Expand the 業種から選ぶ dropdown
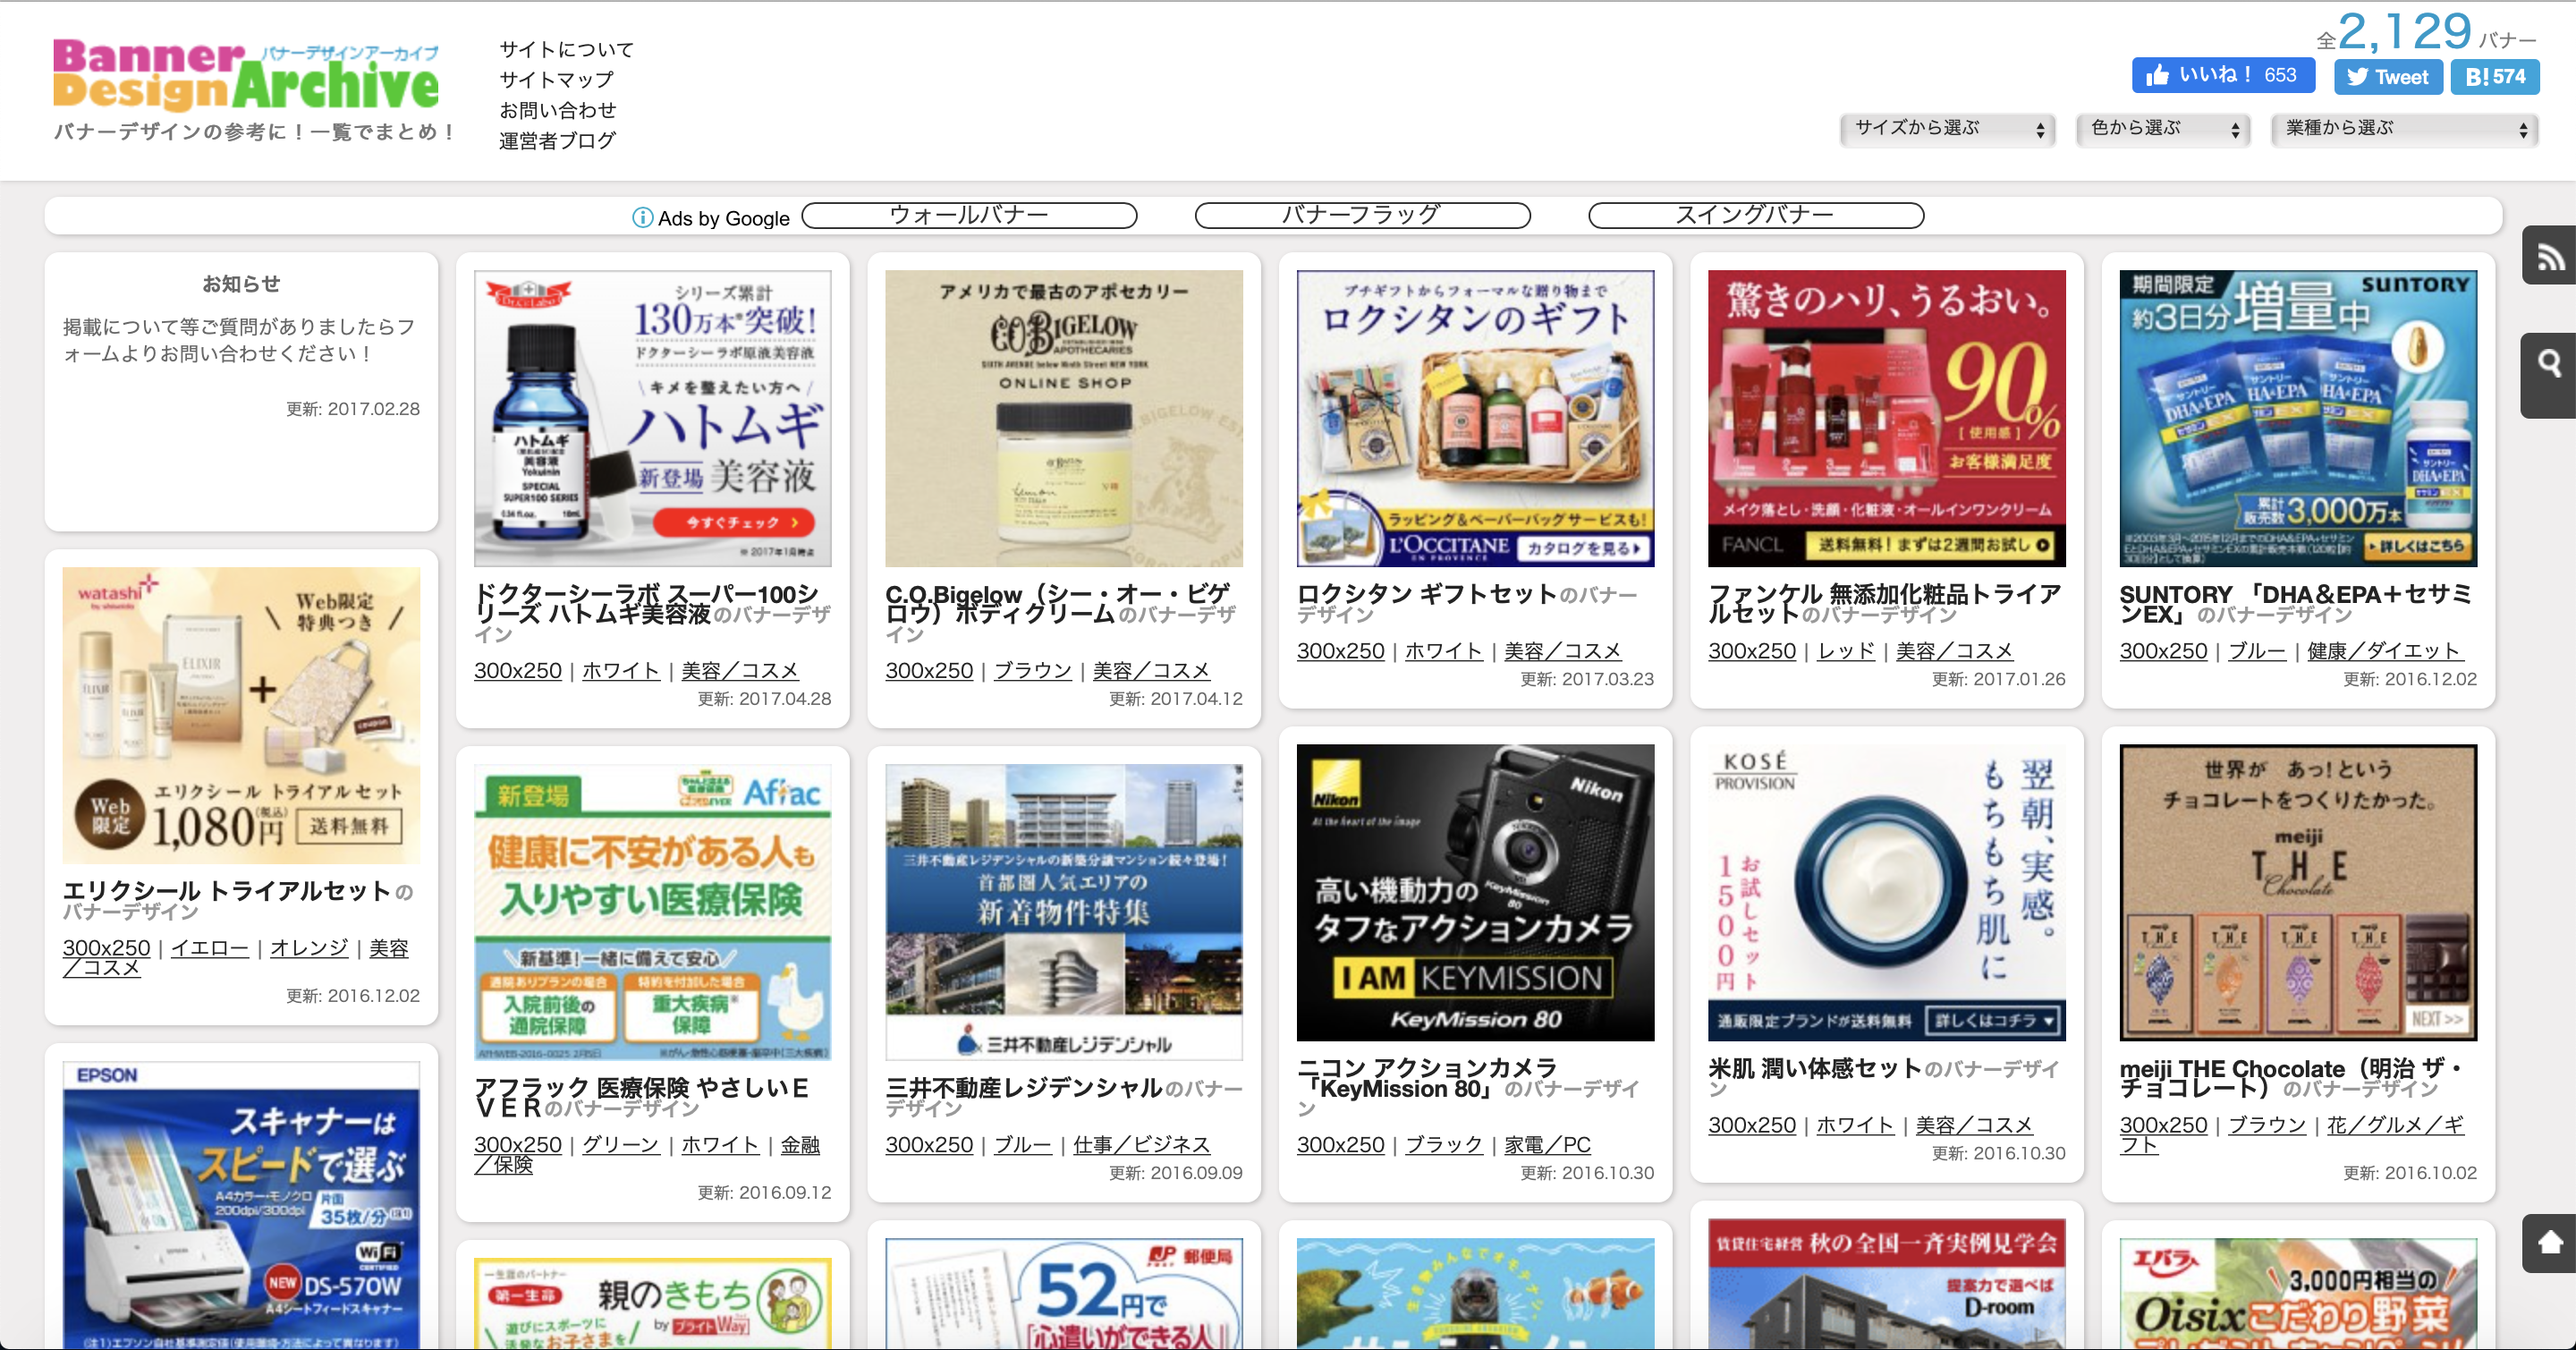The image size is (2576, 1350). [2404, 129]
